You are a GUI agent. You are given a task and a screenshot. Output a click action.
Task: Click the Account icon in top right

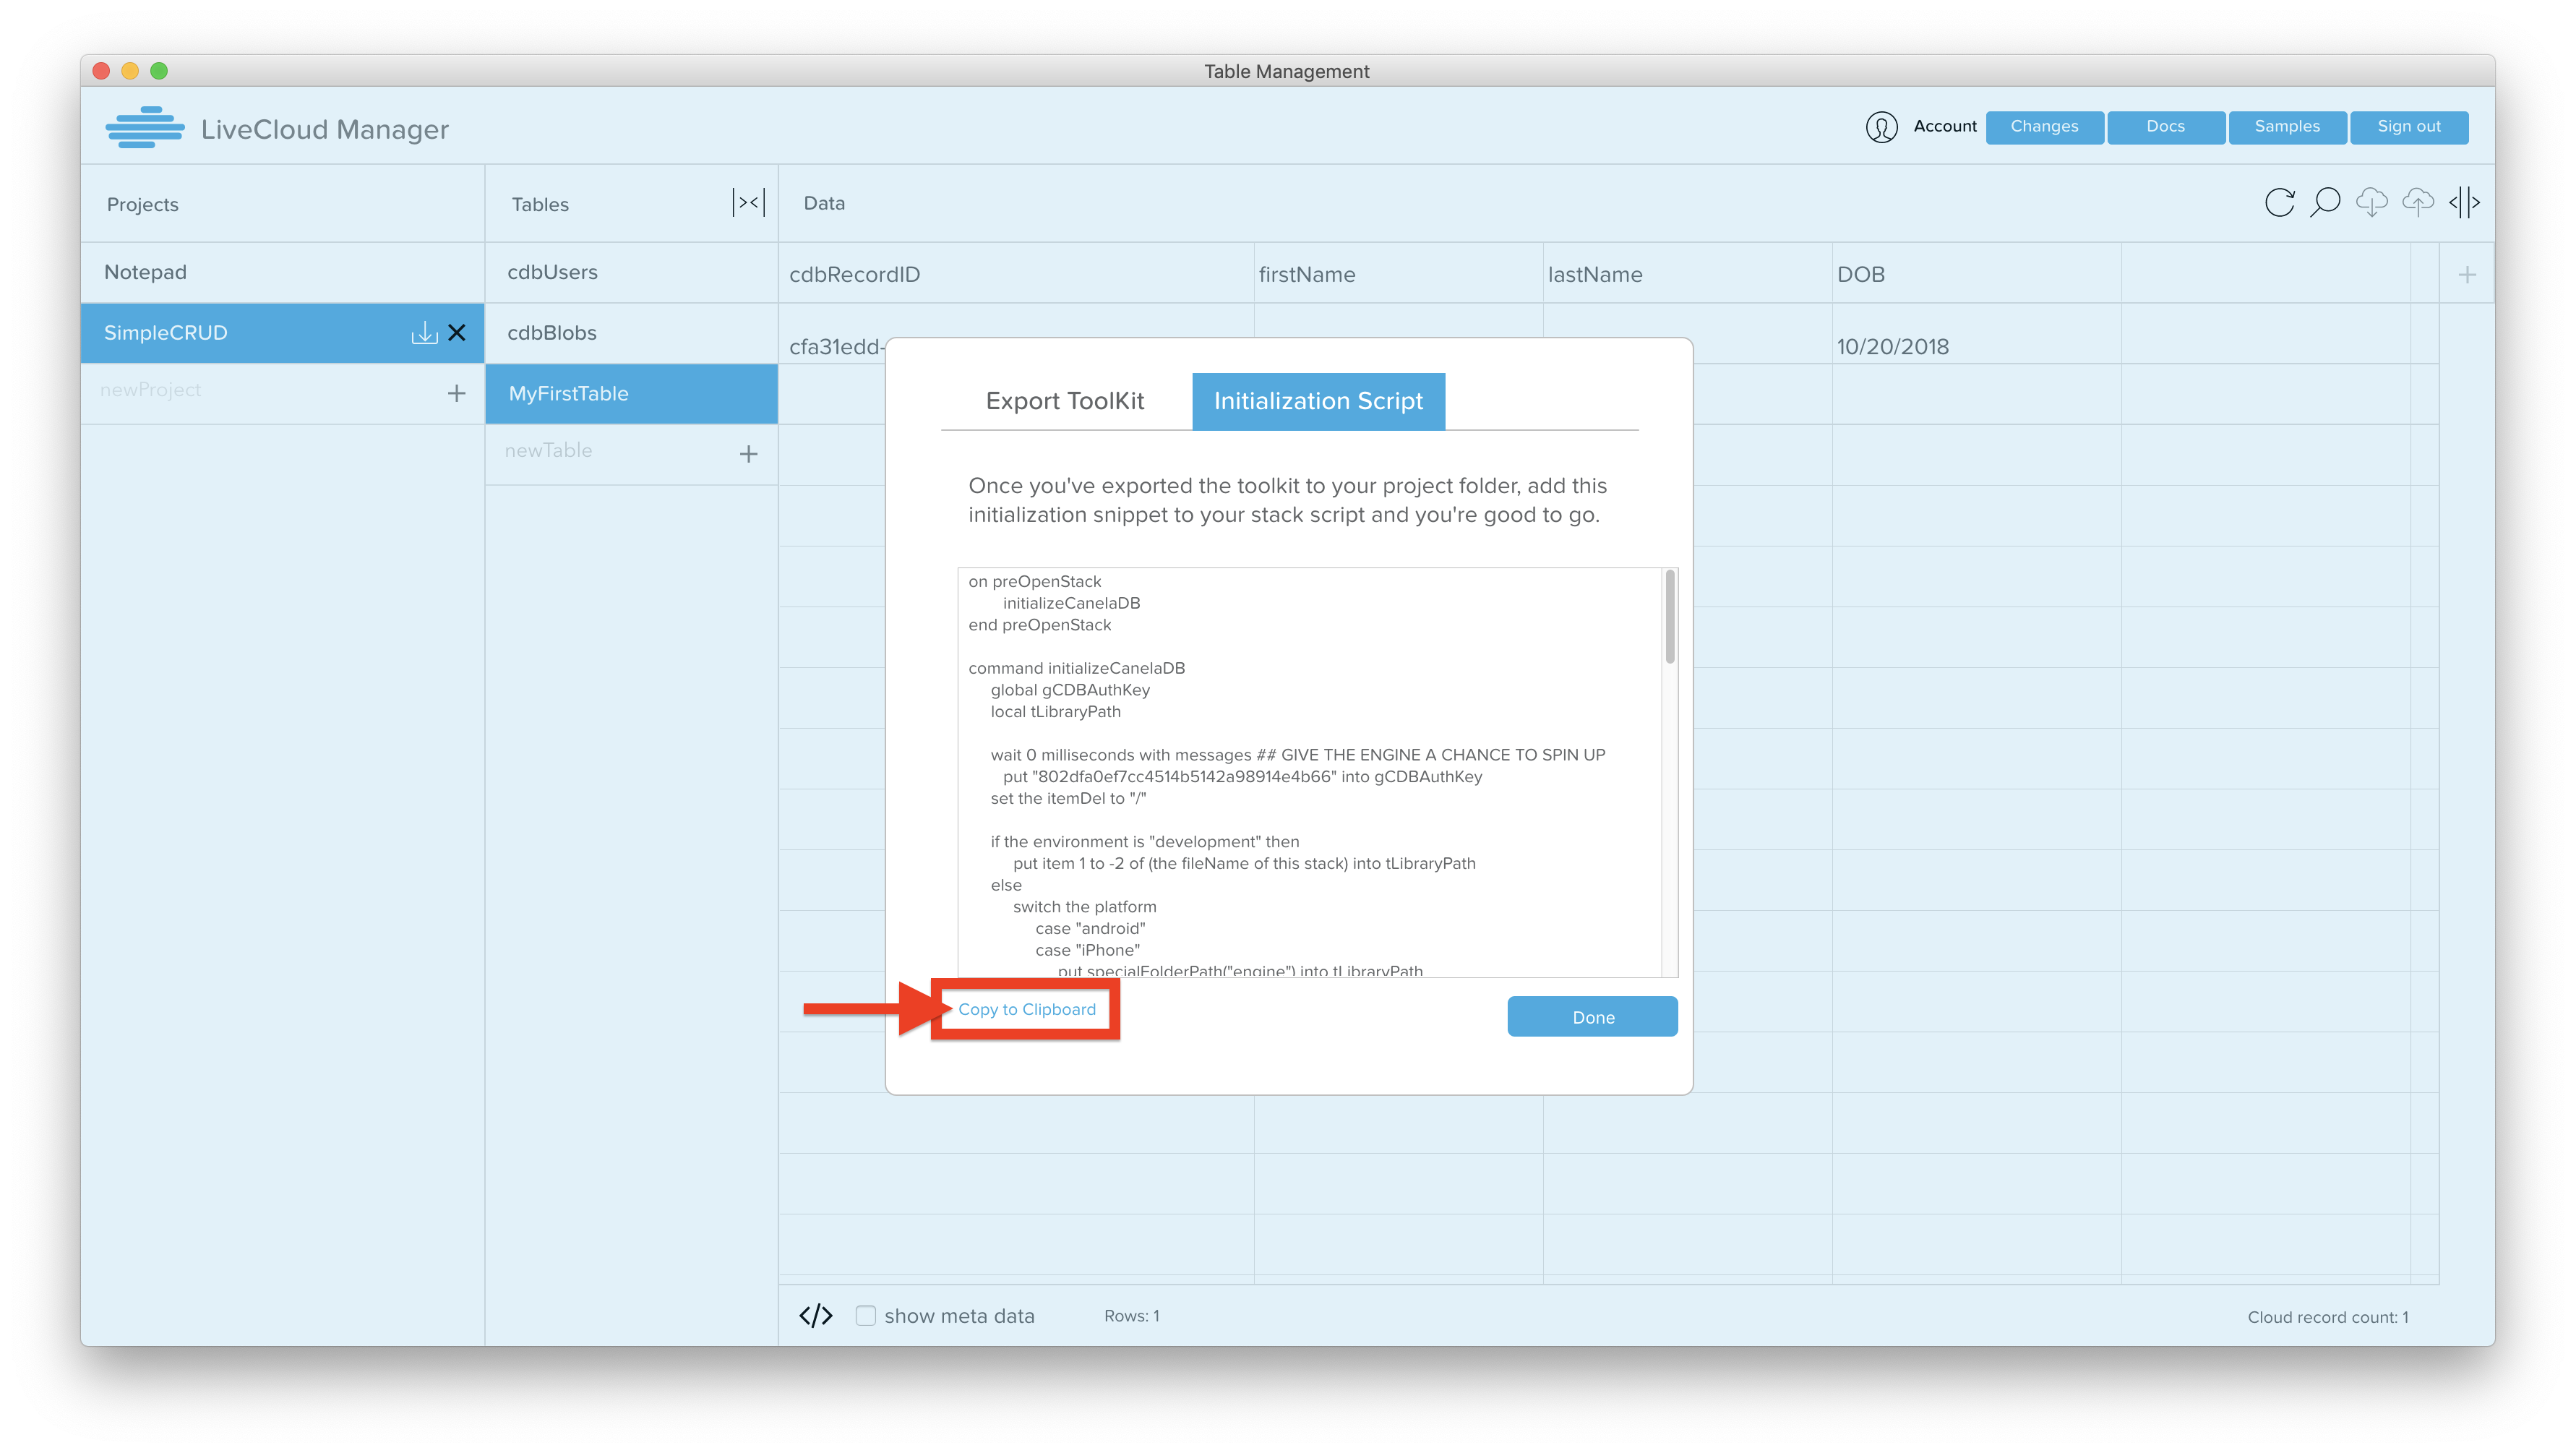pos(1881,126)
